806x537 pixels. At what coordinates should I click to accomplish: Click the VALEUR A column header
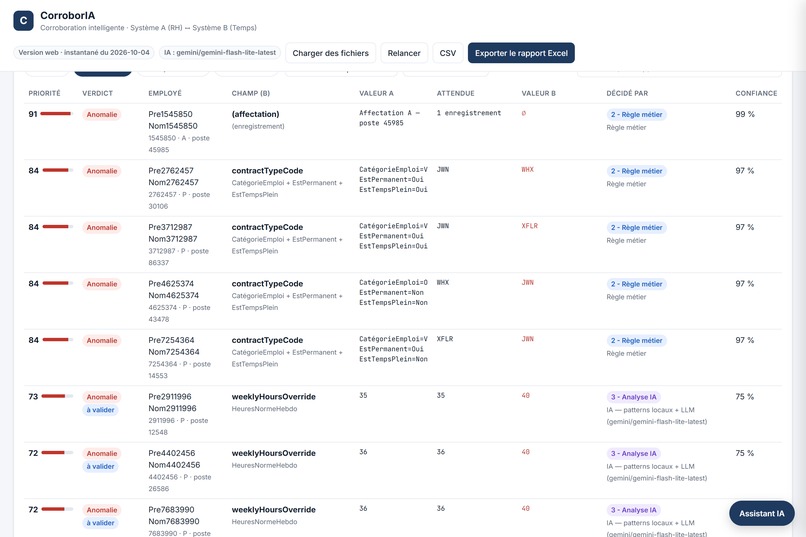[376, 93]
